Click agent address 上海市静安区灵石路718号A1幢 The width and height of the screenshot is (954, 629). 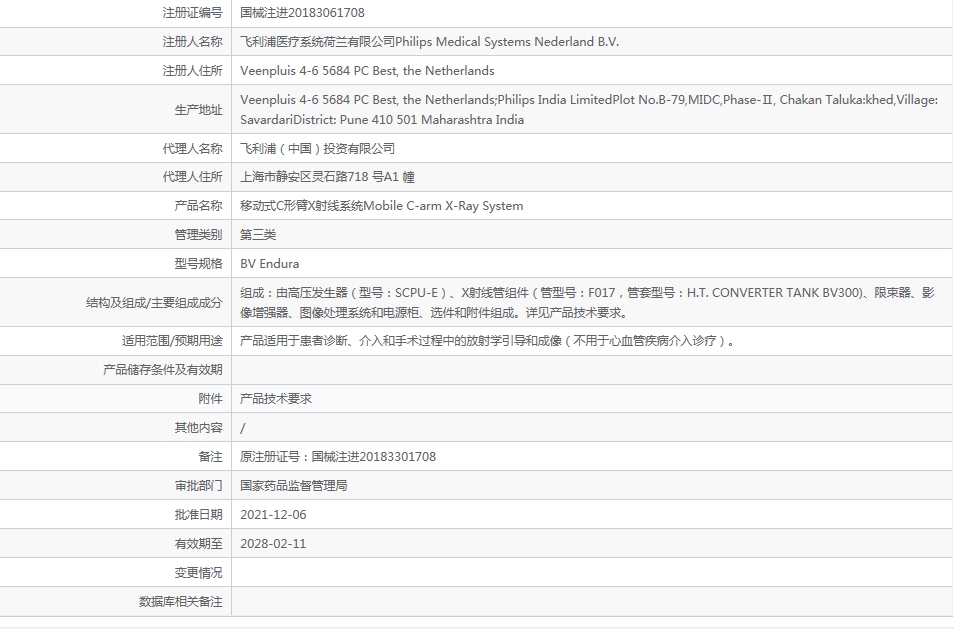coord(327,177)
